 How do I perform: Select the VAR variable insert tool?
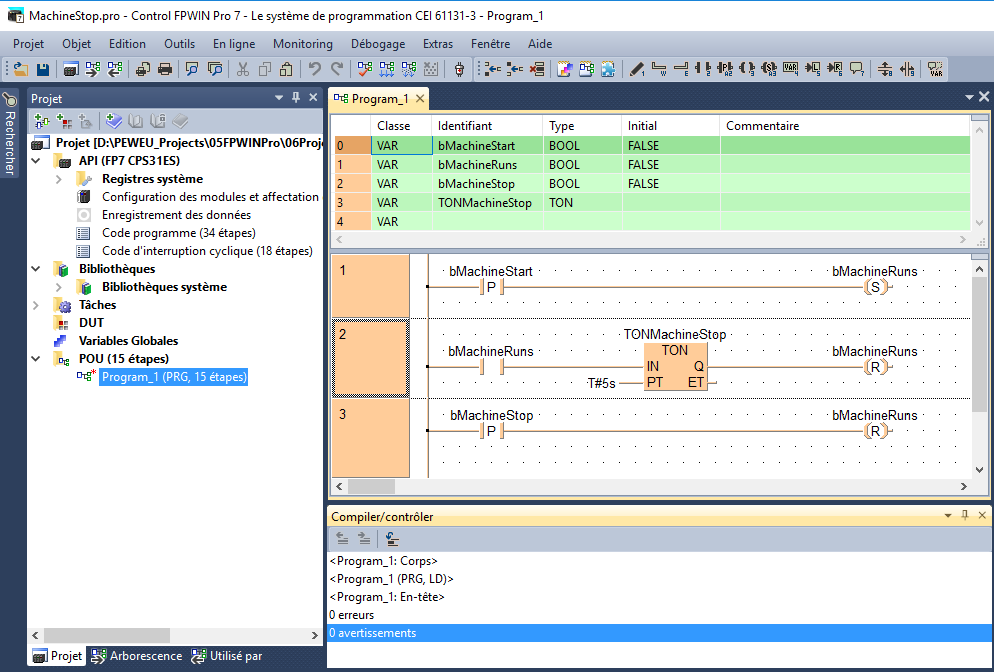790,69
